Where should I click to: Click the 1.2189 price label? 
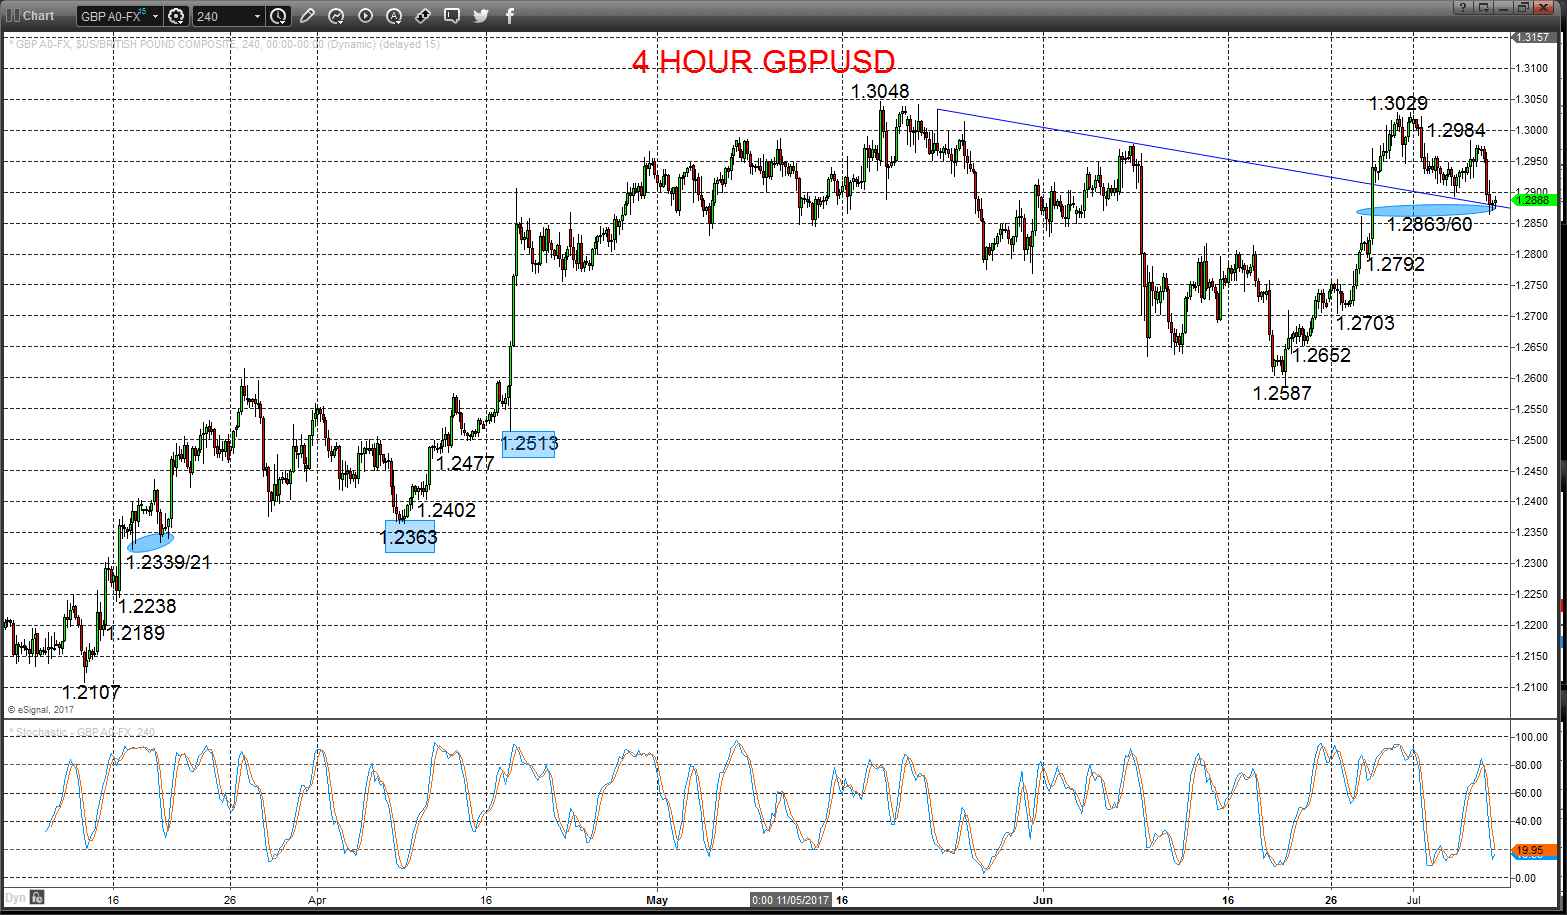[x=136, y=633]
